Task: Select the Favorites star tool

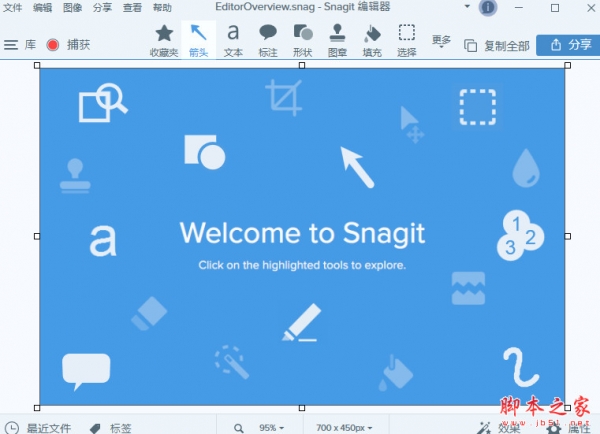Action: click(164, 40)
